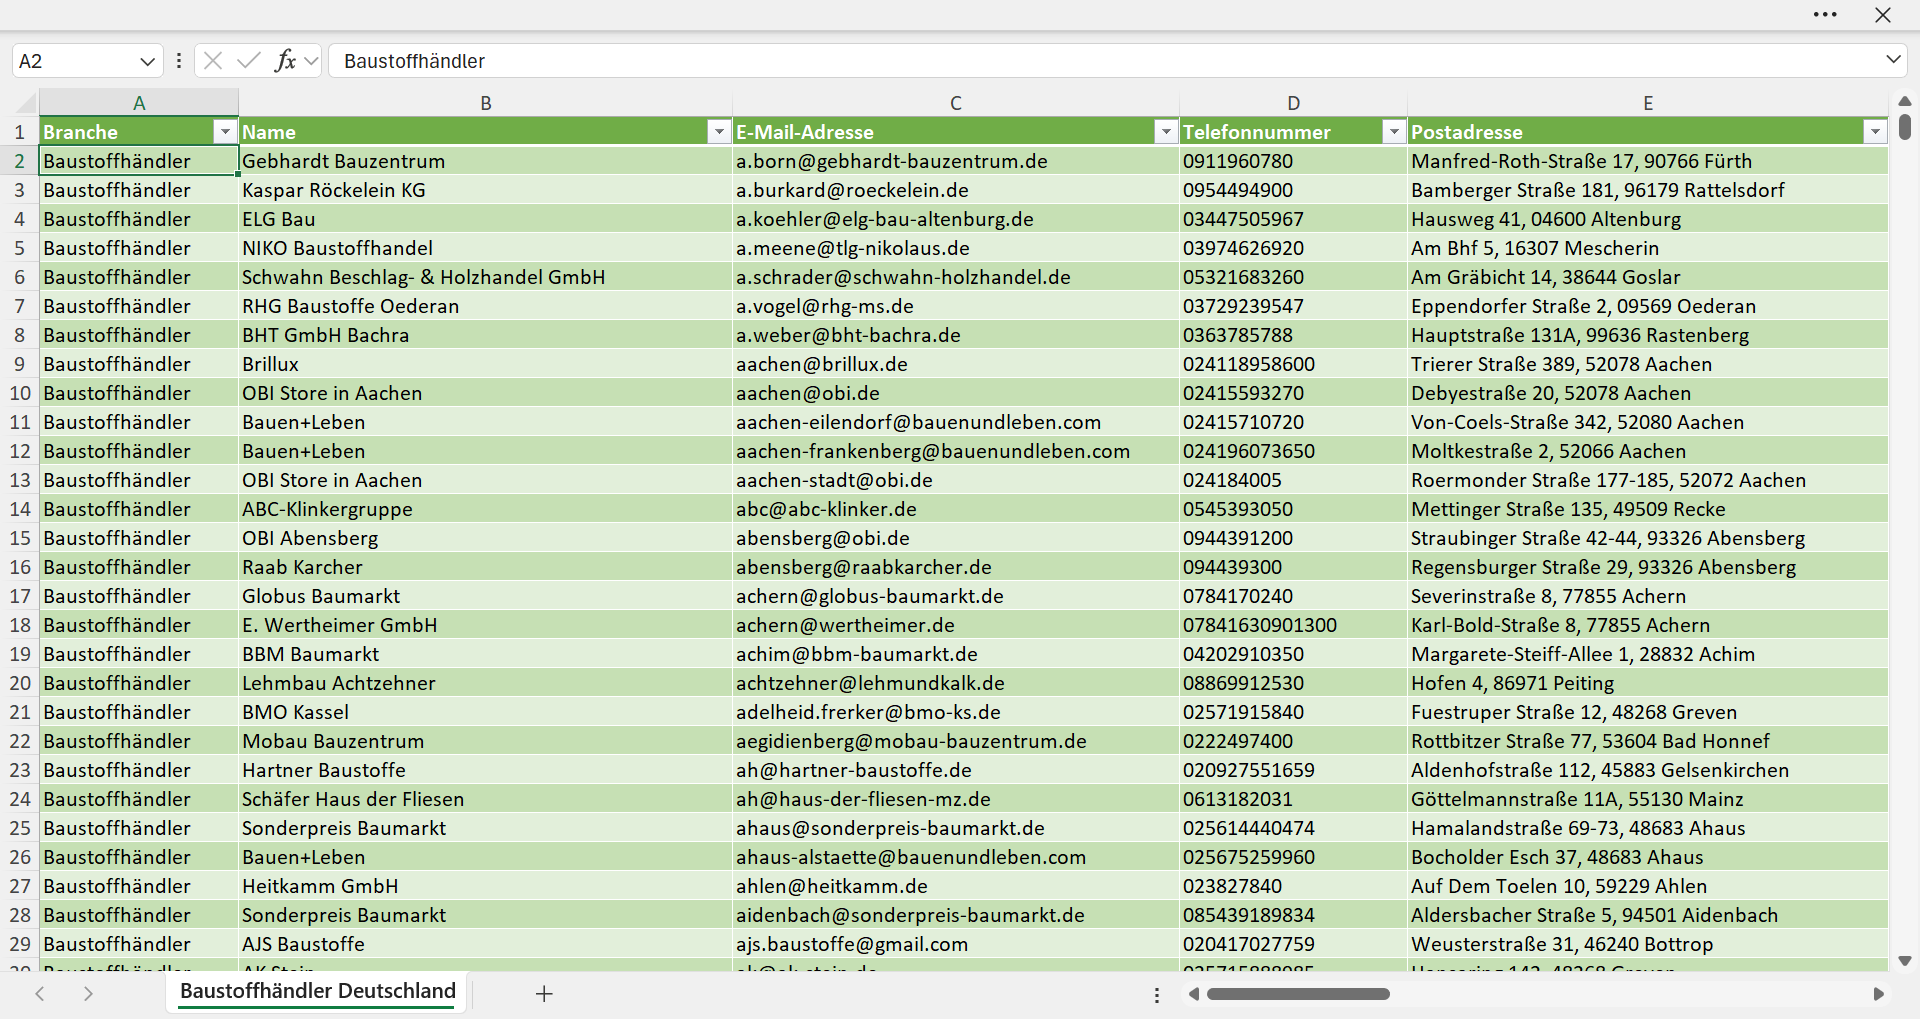Viewport: 1920px width, 1019px height.
Task: Open the Telefonnummer filter dropdown
Action: pyautogui.click(x=1394, y=132)
